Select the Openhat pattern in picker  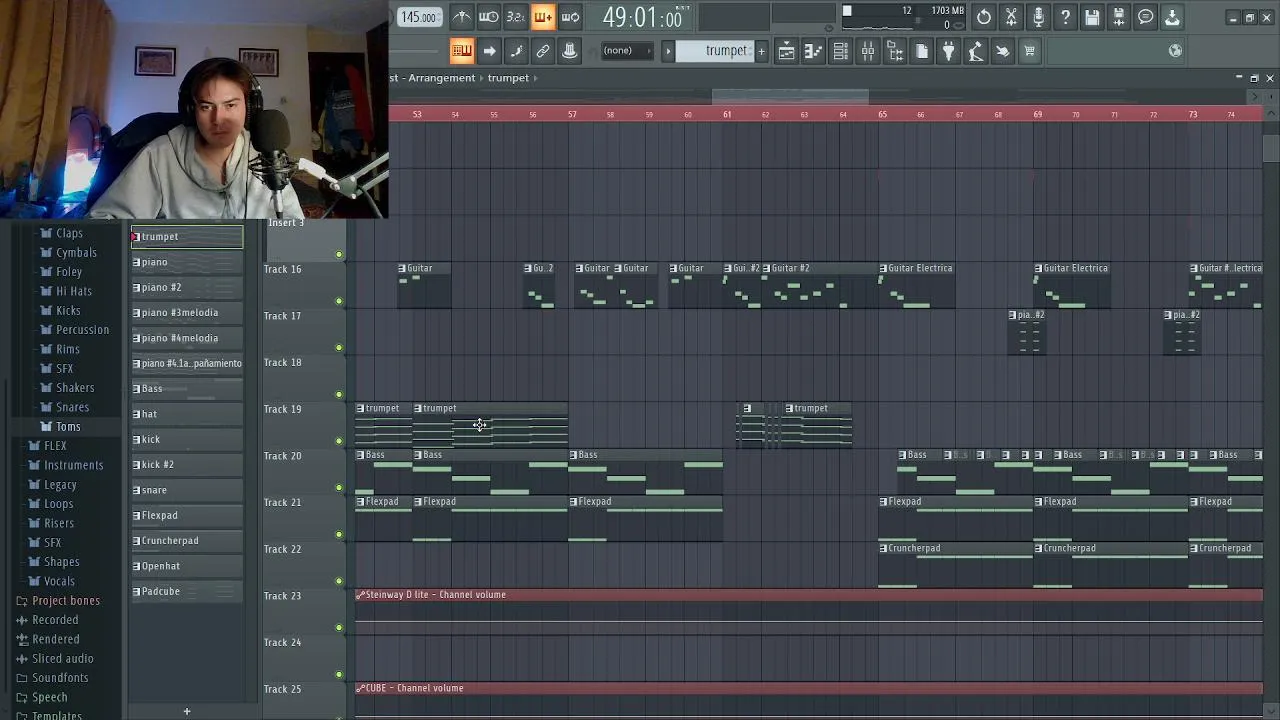point(187,566)
